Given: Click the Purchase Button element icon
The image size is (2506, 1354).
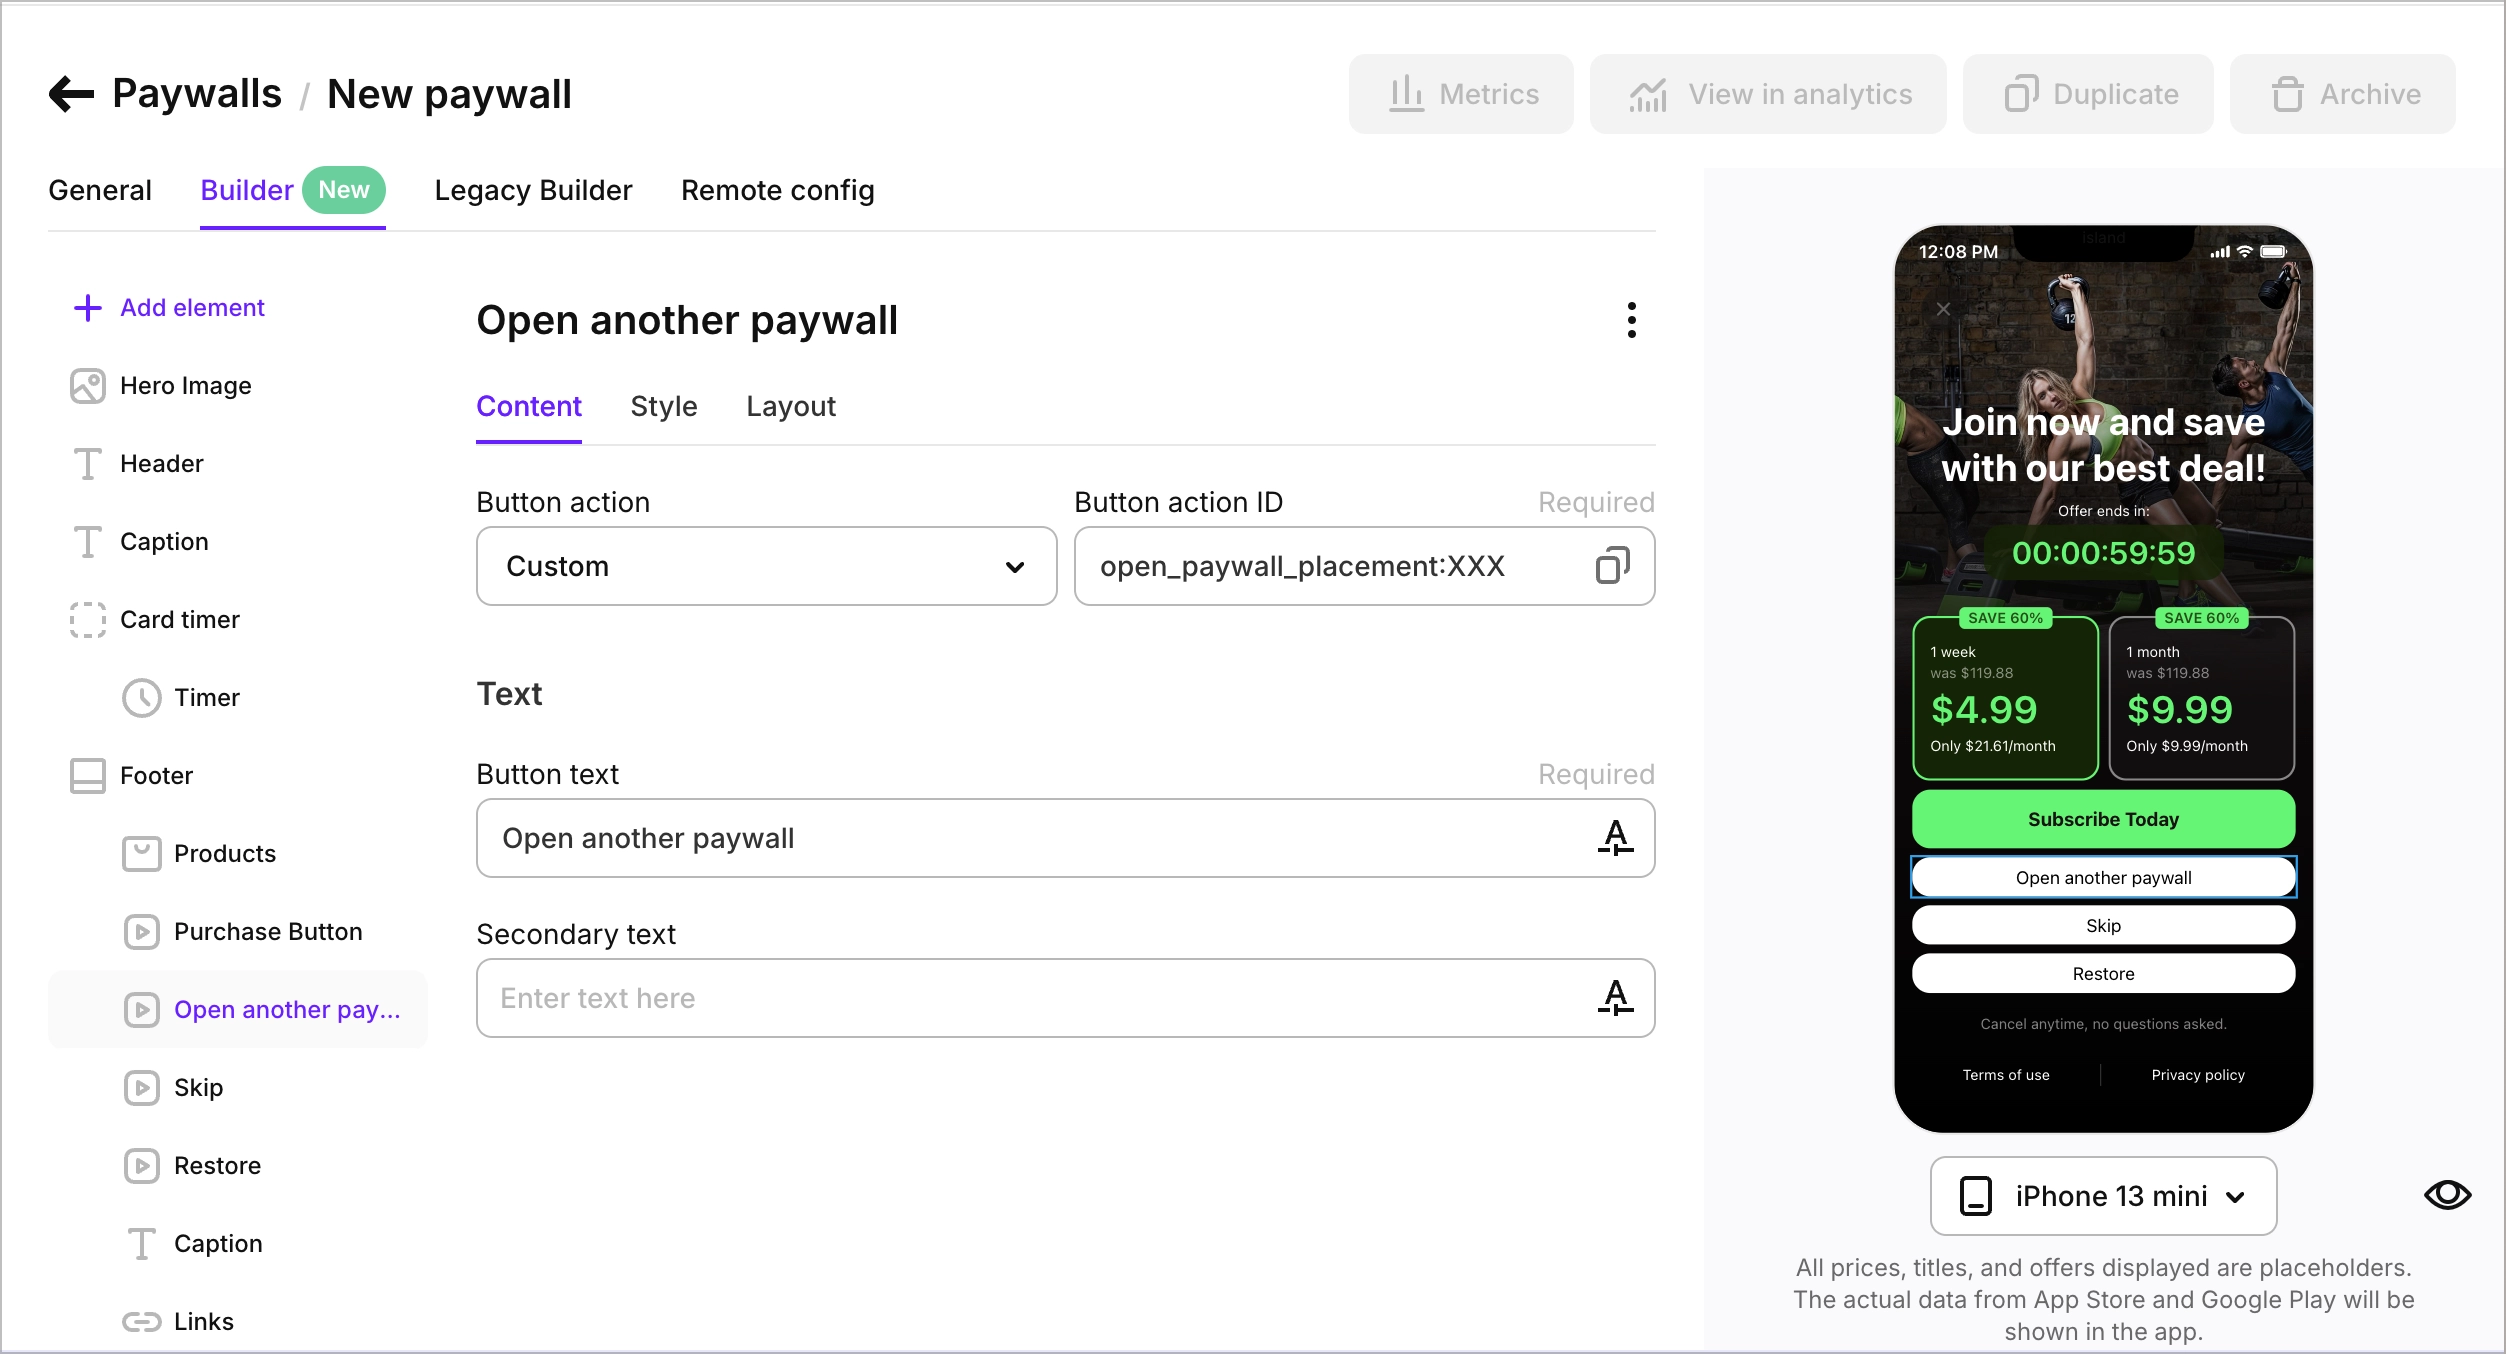Looking at the screenshot, I should (140, 930).
